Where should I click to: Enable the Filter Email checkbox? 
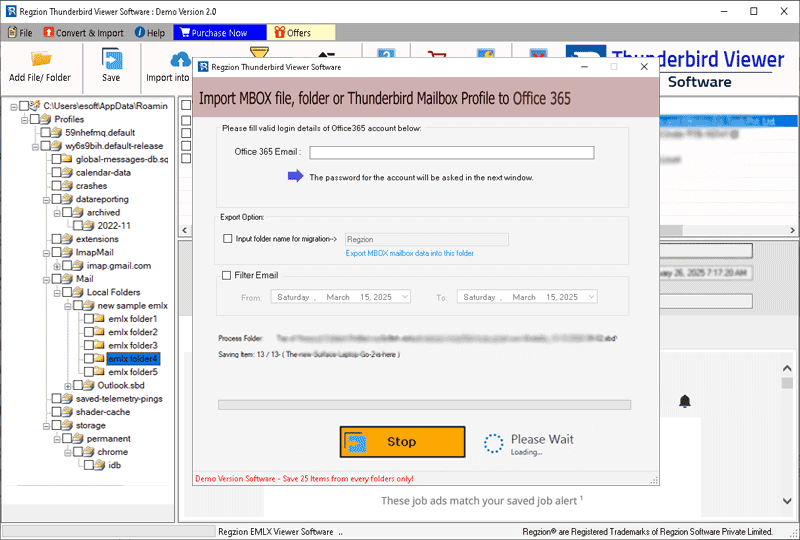227,275
